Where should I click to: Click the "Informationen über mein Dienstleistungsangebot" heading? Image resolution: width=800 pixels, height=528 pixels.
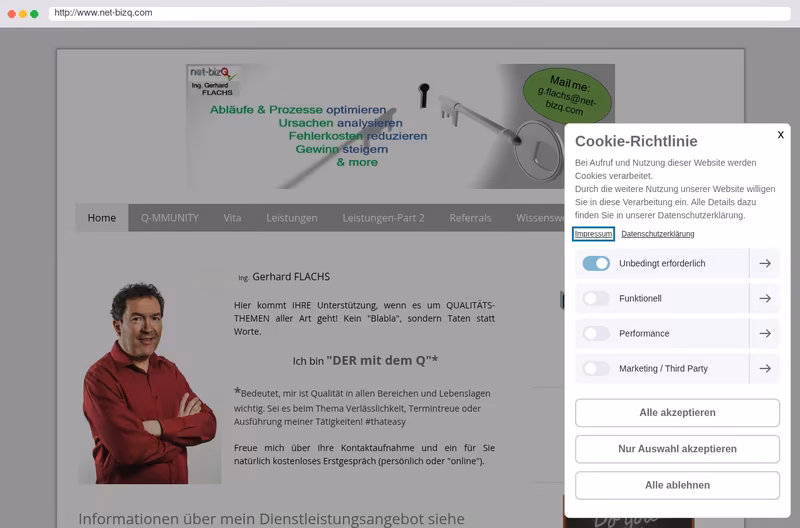271,519
